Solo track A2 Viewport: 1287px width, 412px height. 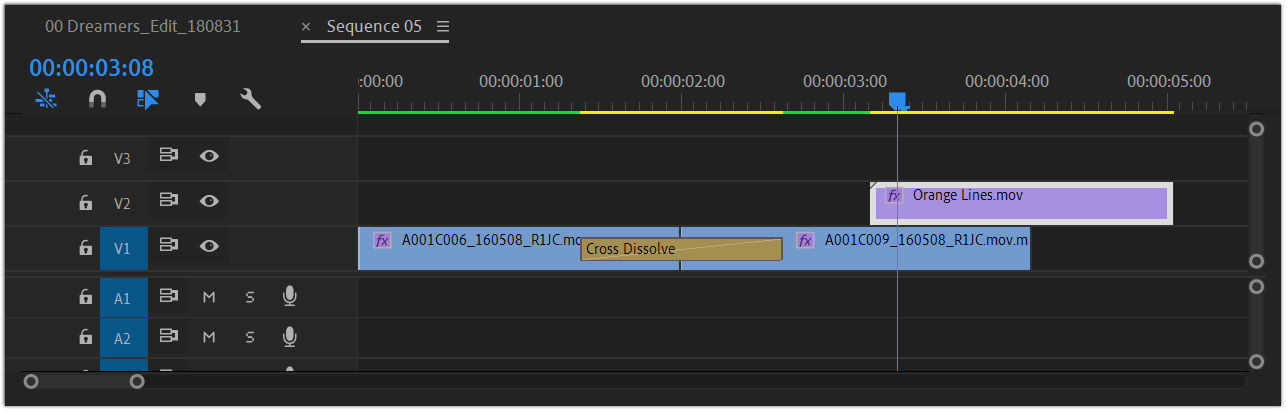(x=250, y=338)
